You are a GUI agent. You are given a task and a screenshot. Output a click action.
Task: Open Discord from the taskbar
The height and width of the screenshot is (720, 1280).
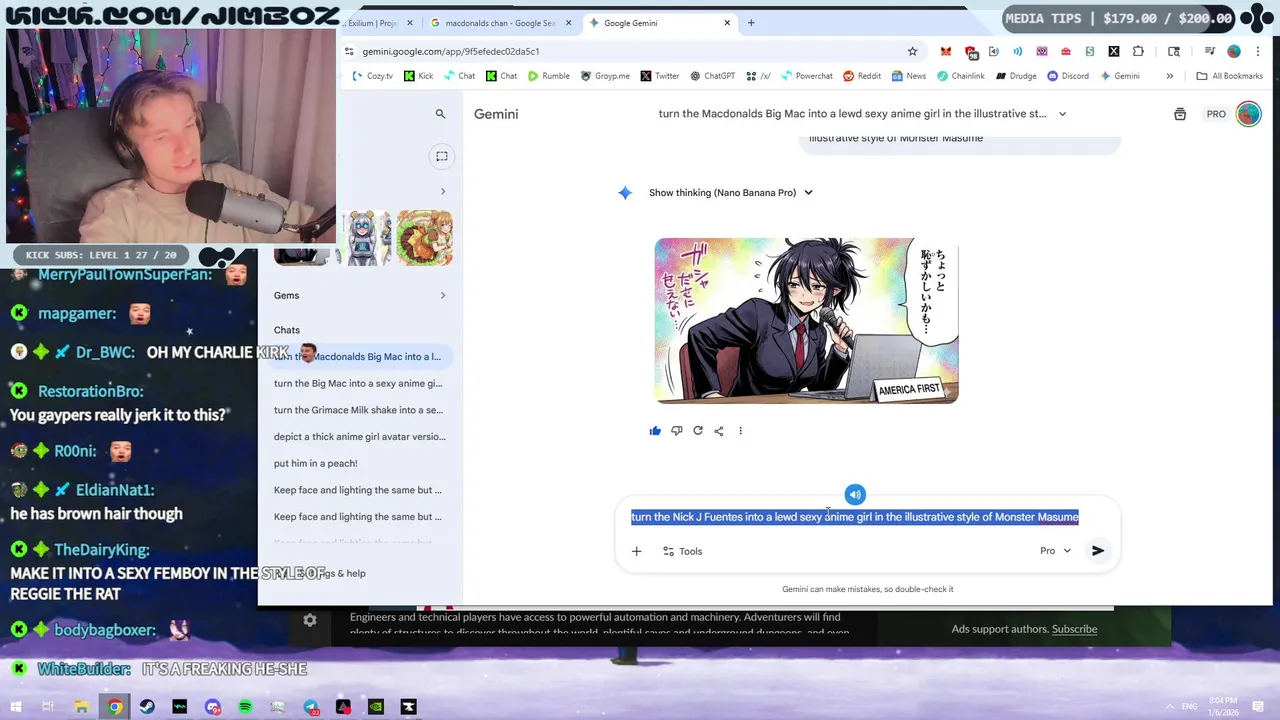[x=212, y=707]
